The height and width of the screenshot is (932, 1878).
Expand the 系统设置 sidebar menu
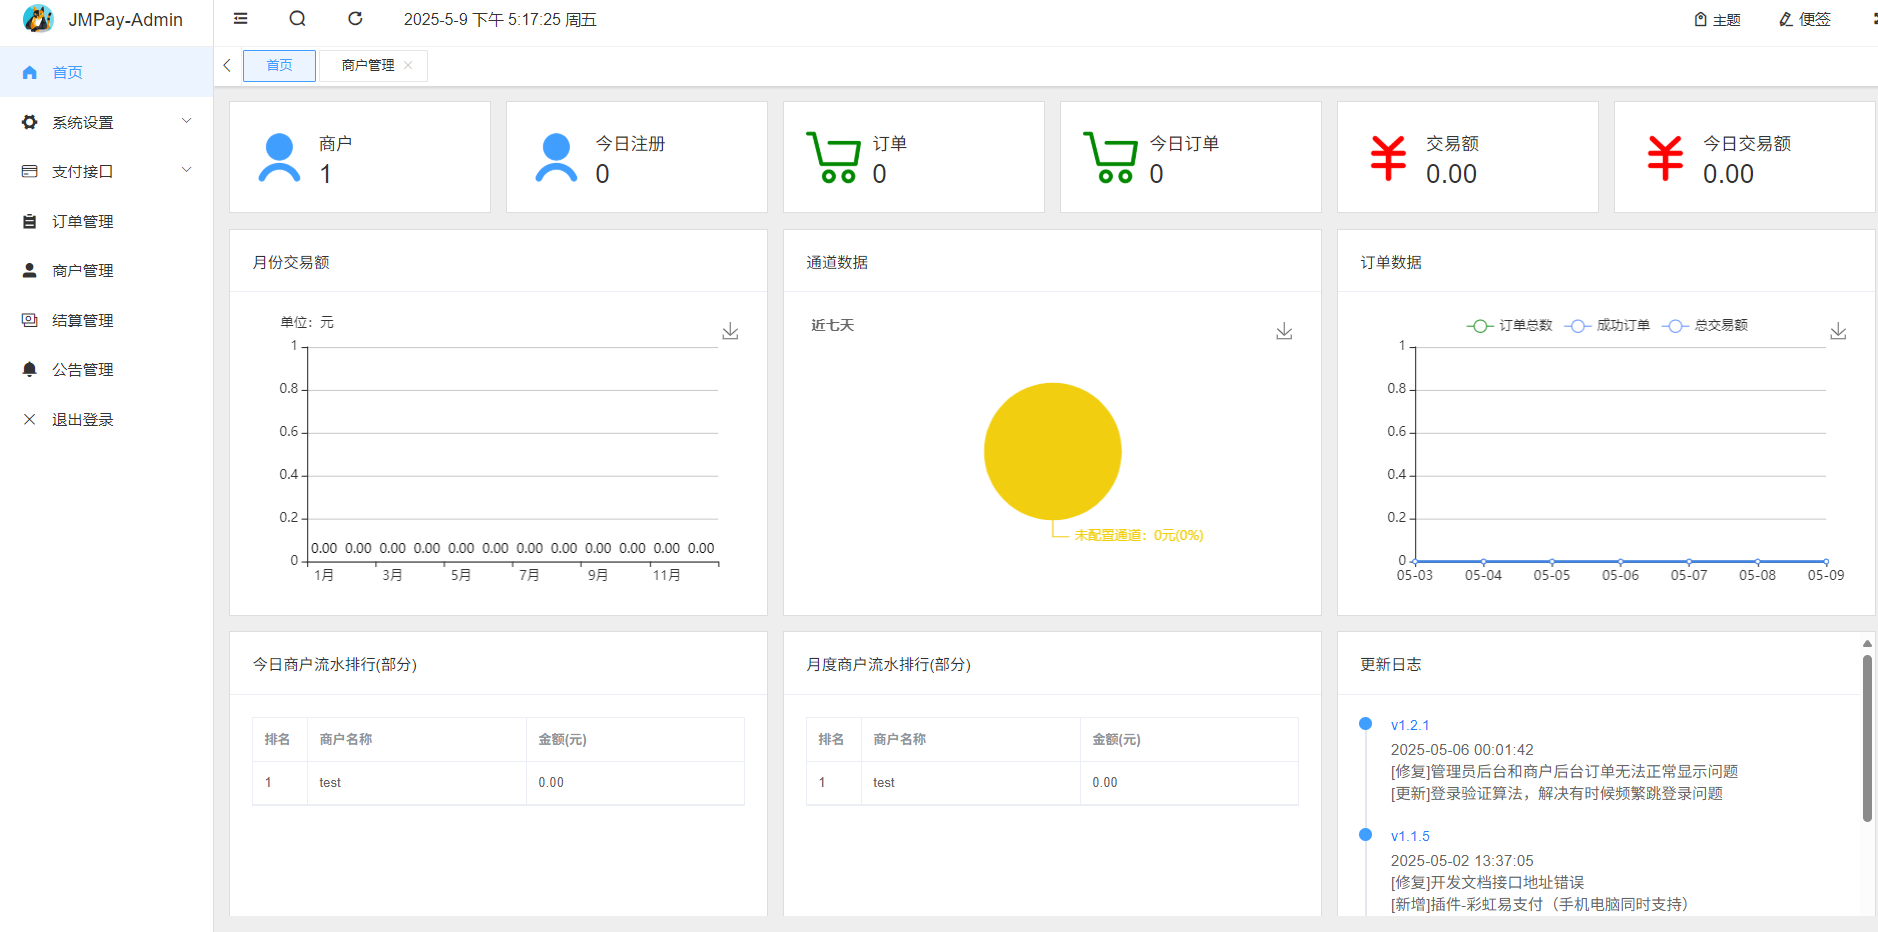(106, 122)
